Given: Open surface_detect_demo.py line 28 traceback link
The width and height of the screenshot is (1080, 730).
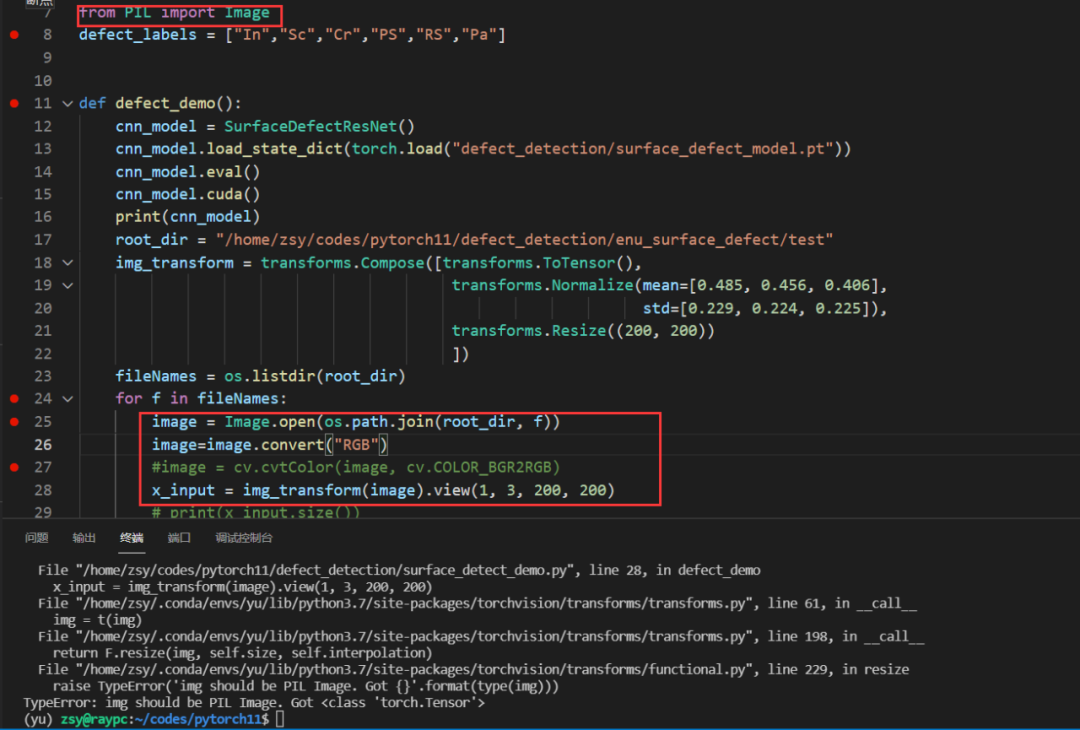Looking at the screenshot, I should (325, 570).
